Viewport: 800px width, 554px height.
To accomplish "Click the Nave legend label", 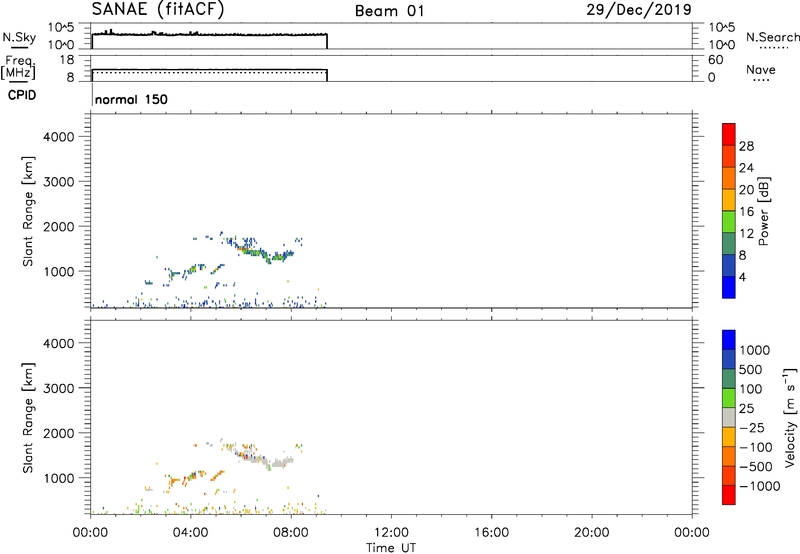I will click(x=761, y=70).
